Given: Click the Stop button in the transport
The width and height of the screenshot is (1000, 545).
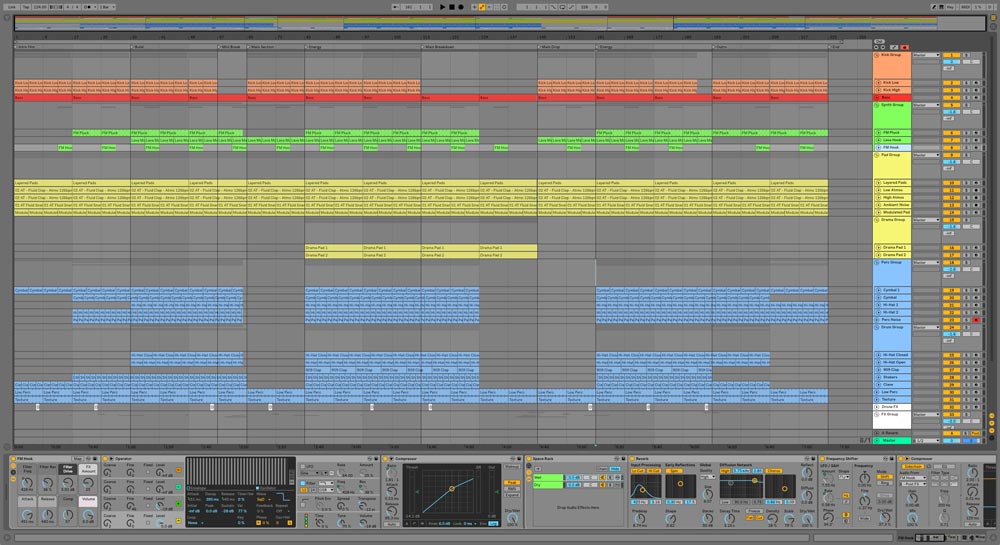Looking at the screenshot, I should (452, 6).
